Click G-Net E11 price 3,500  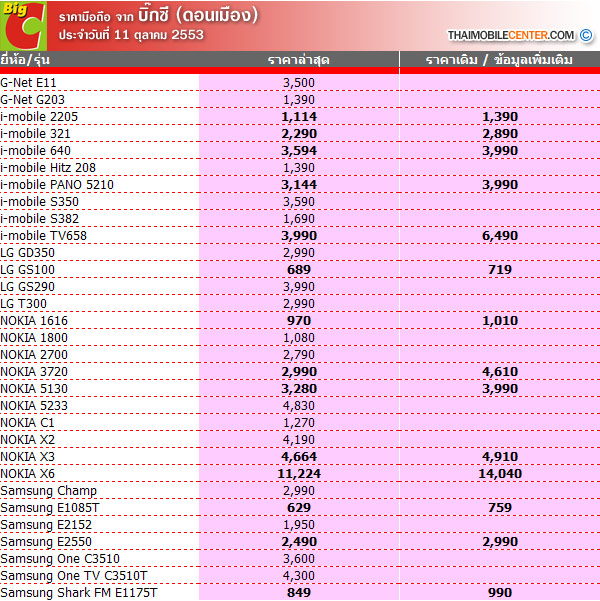tap(299, 83)
